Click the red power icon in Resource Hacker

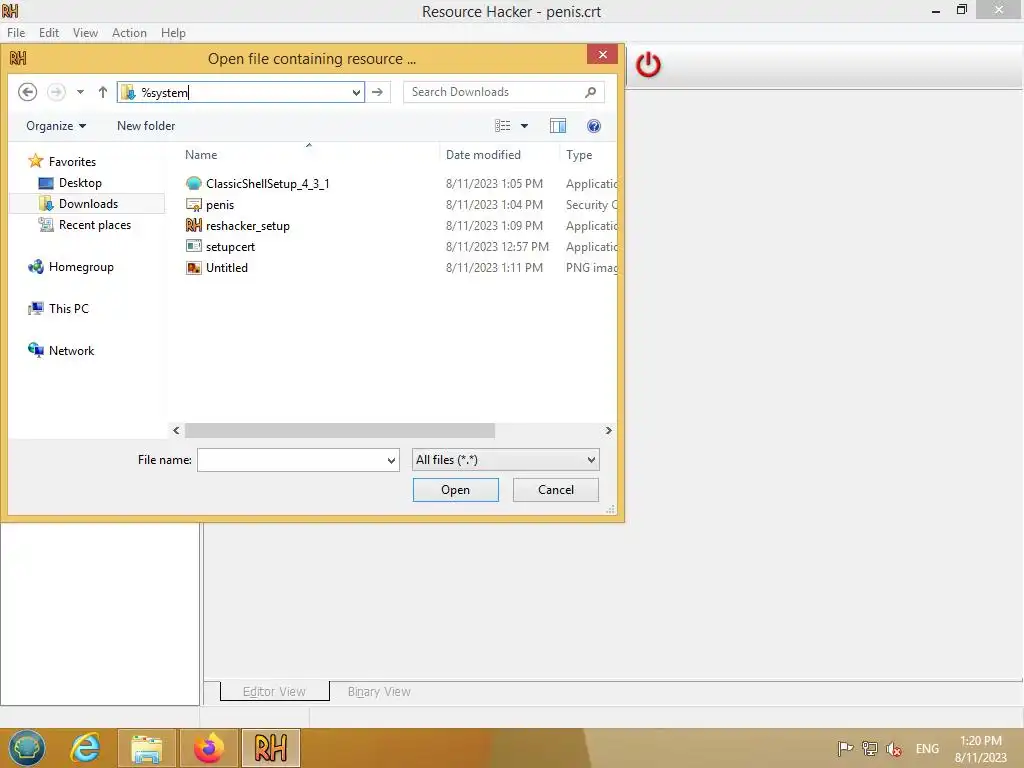coord(648,65)
